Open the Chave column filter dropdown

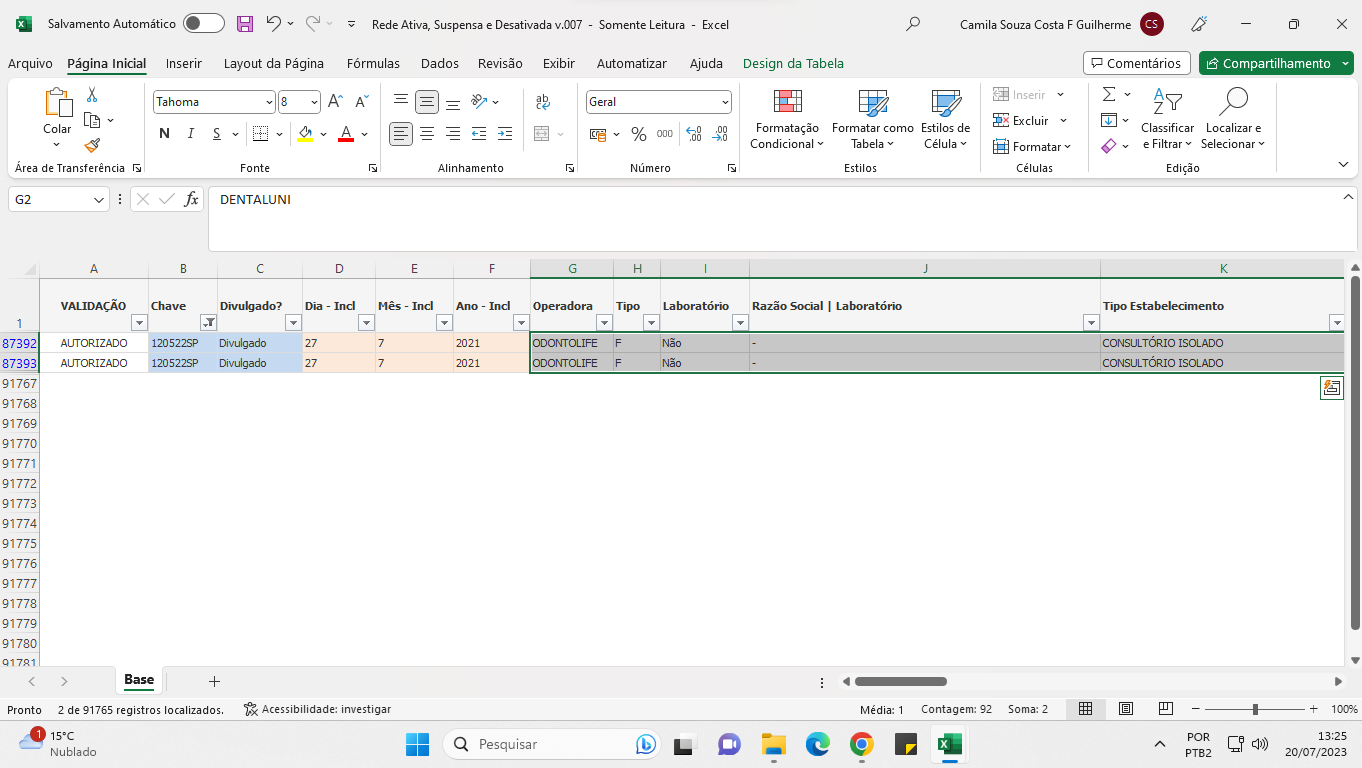click(x=208, y=323)
